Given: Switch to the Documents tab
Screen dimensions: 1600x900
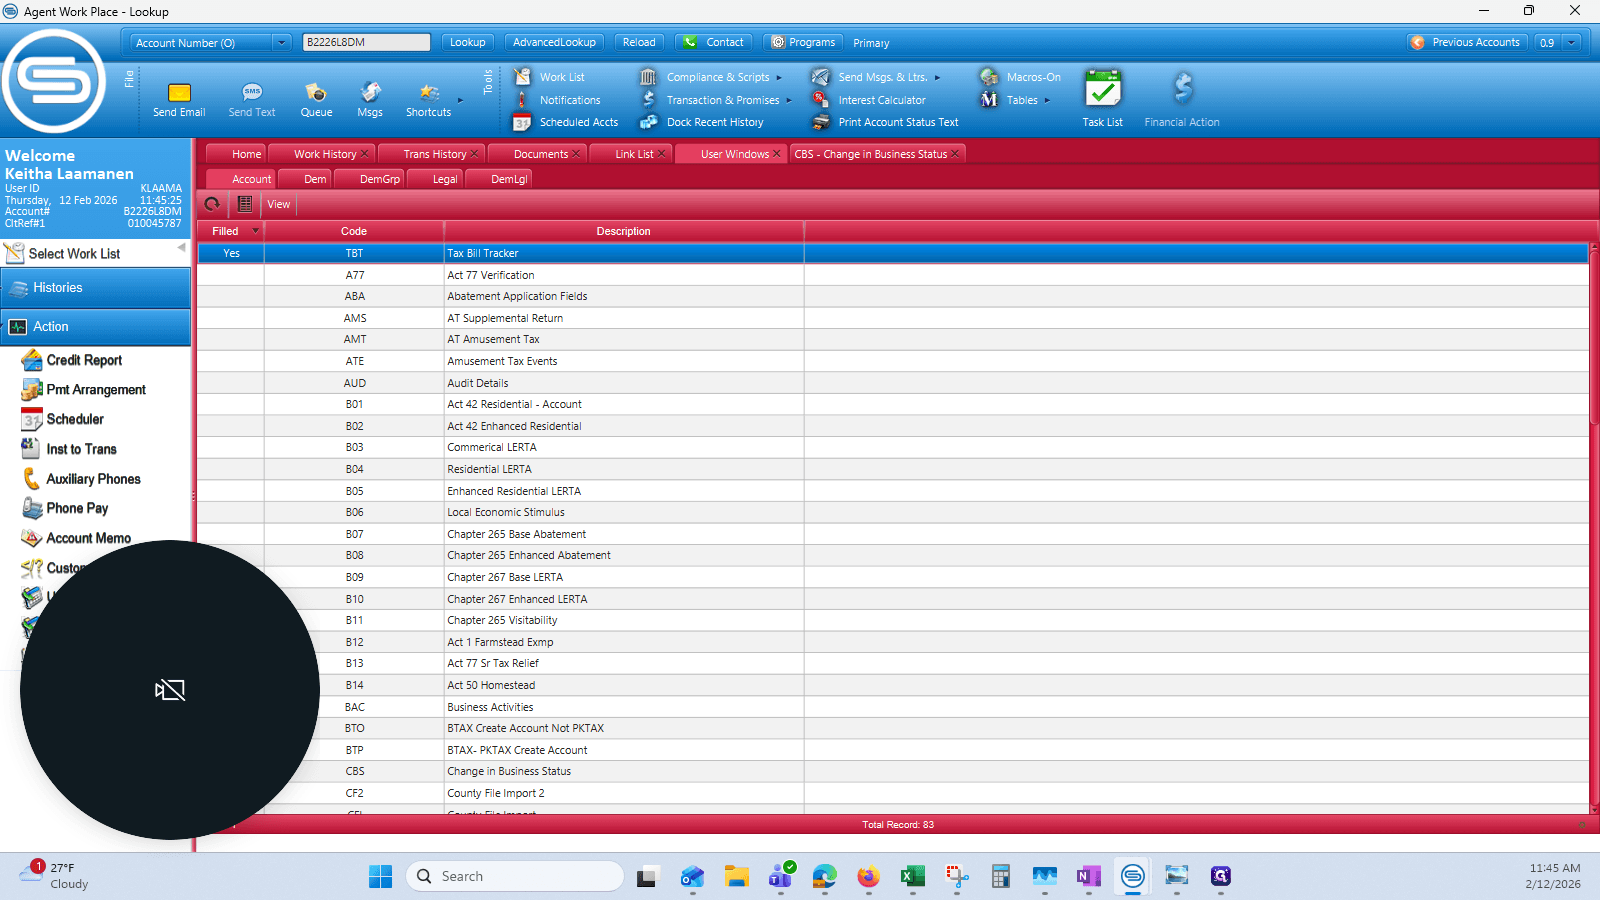Looking at the screenshot, I should [541, 154].
